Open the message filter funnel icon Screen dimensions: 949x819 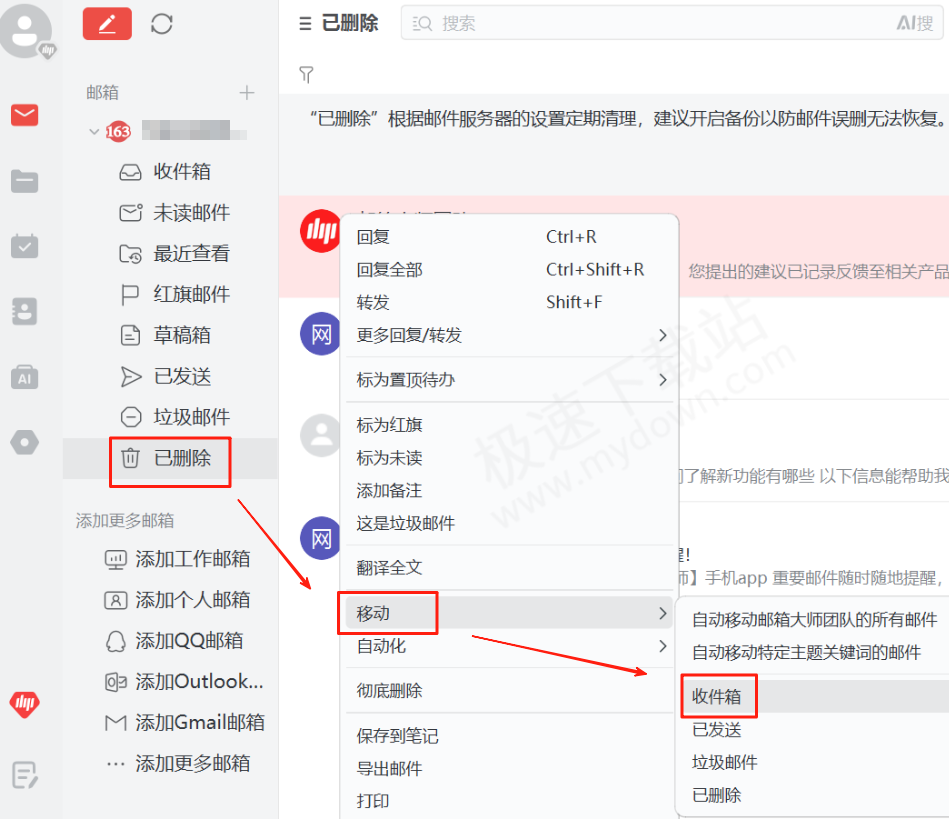[306, 74]
